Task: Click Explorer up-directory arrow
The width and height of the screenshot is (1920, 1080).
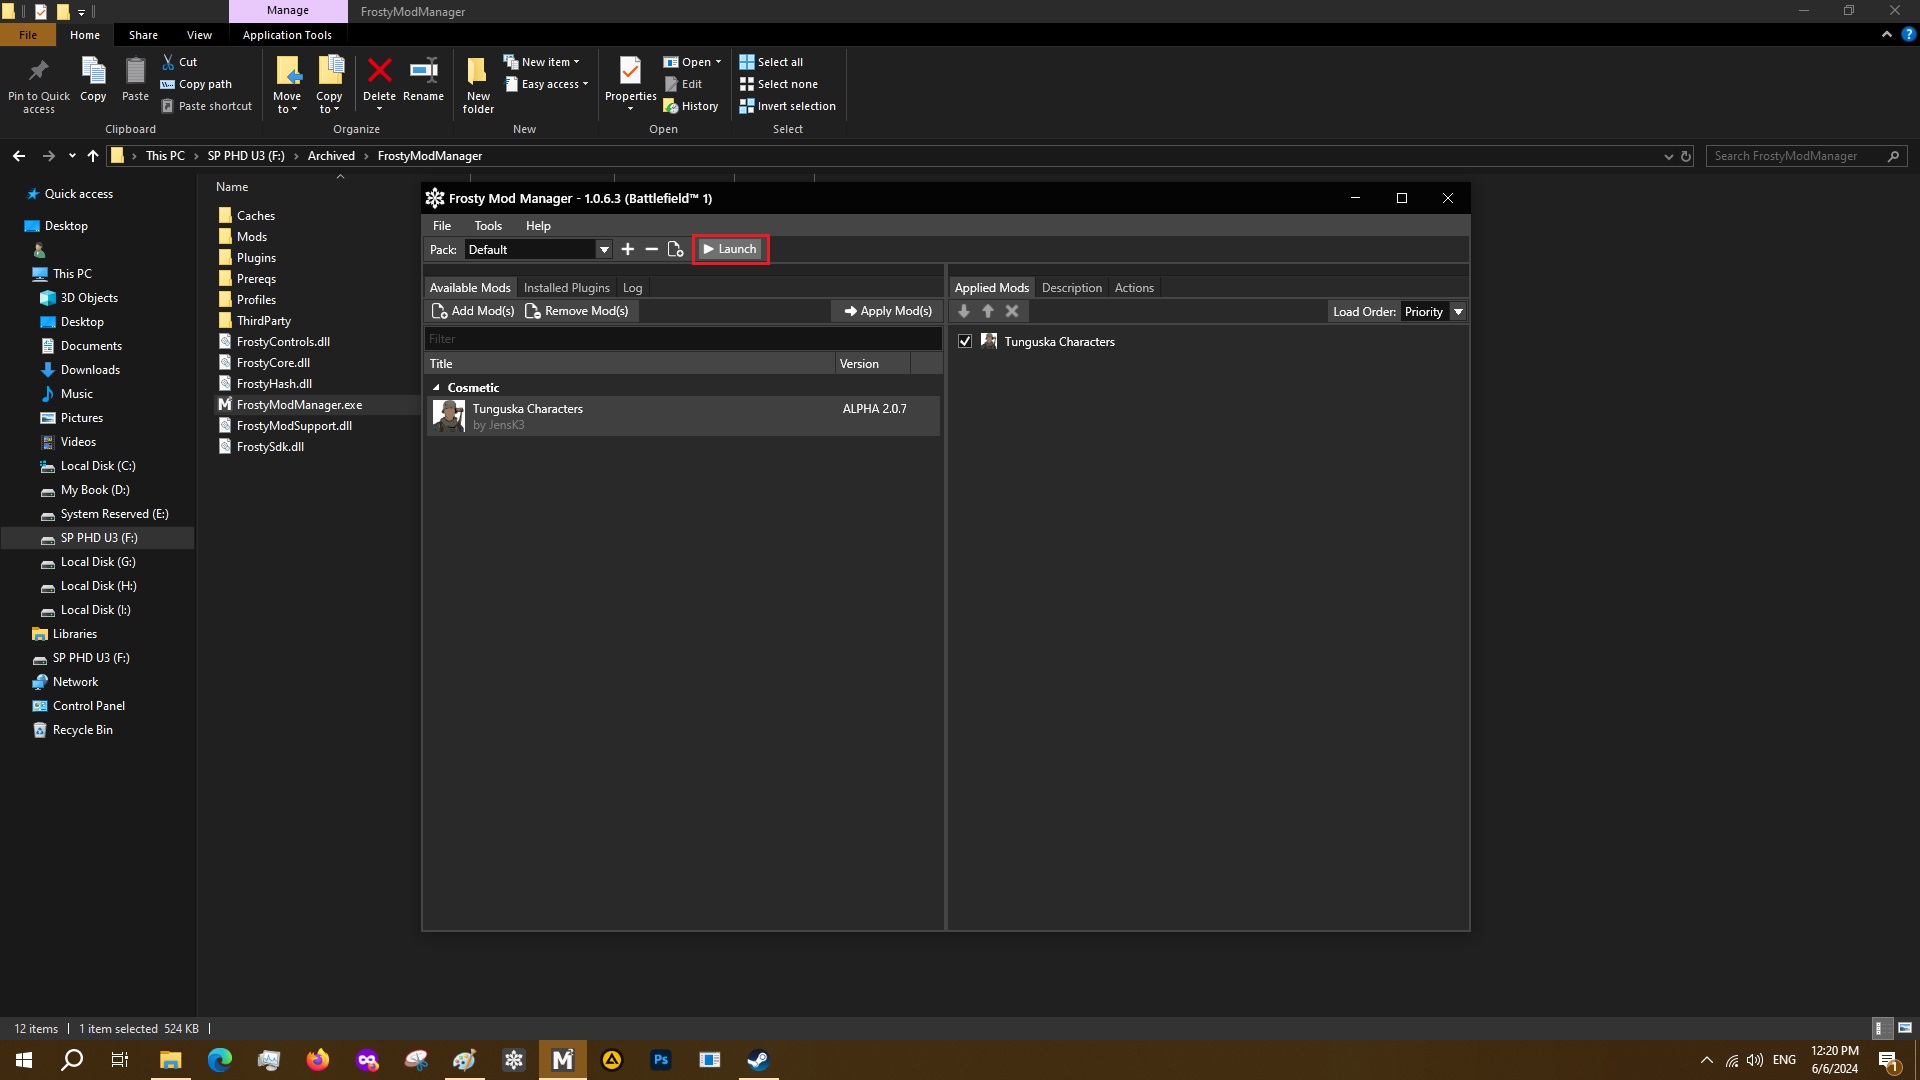Action: (93, 156)
